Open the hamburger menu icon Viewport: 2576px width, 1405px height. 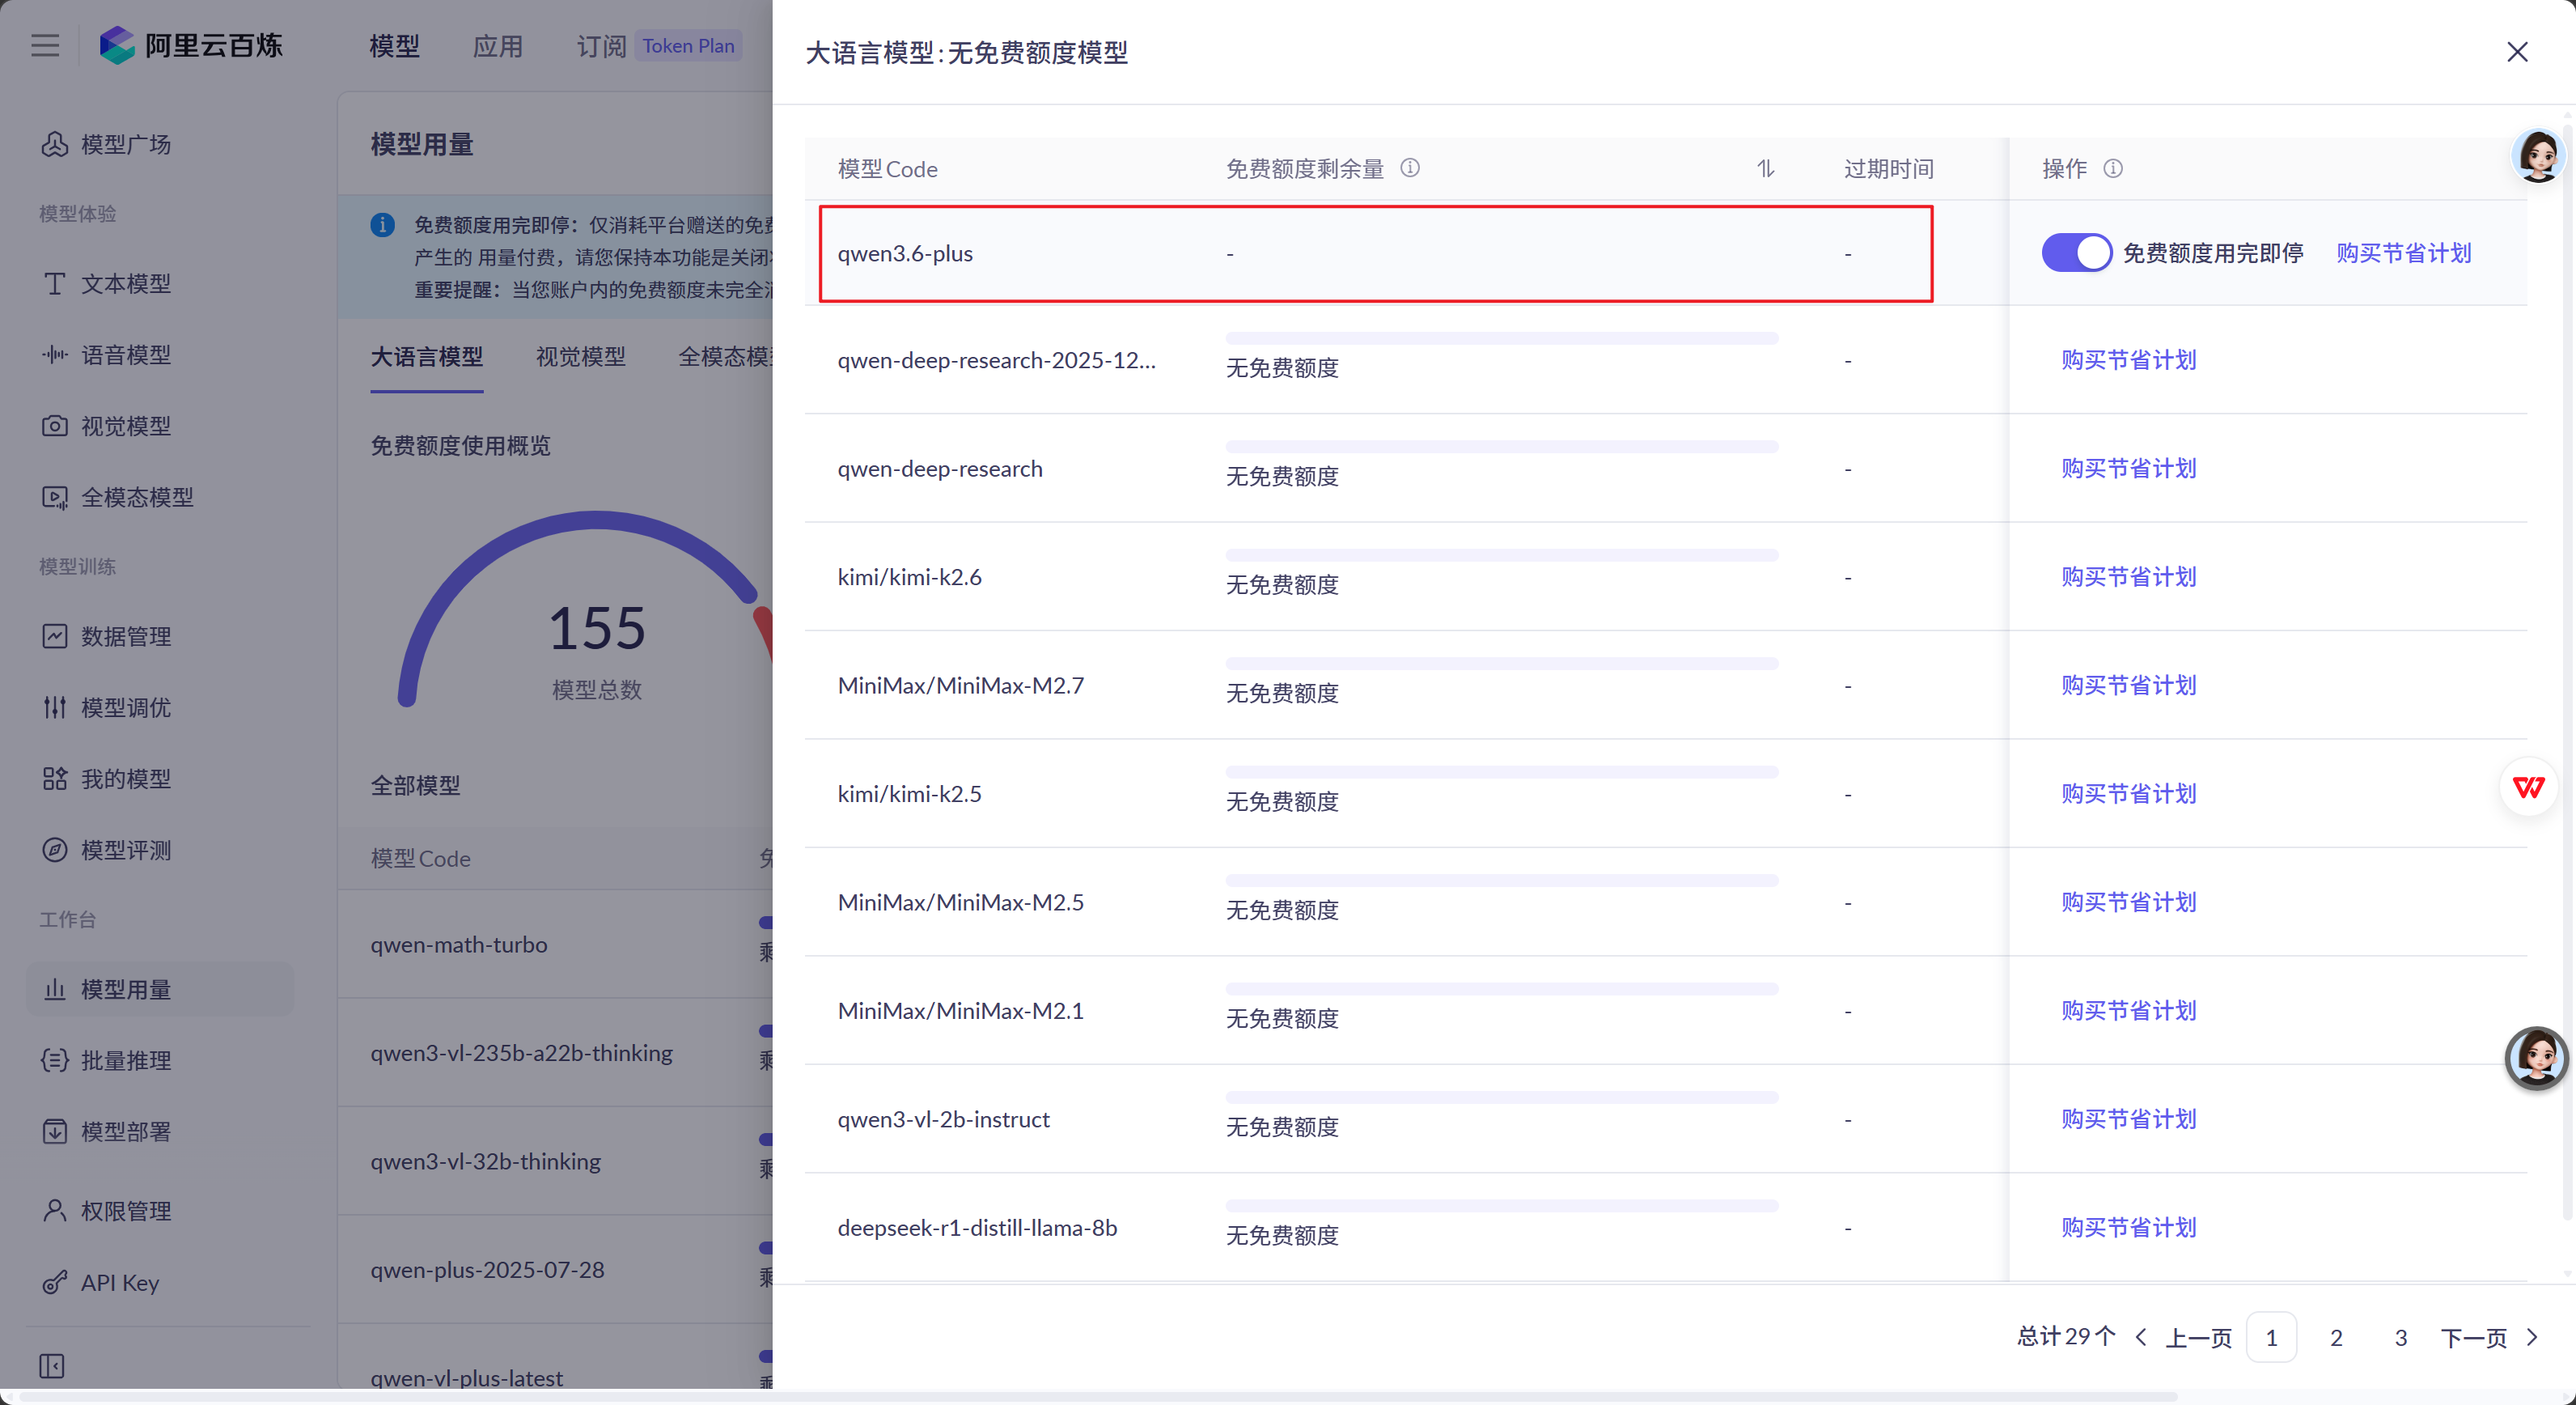point(45,46)
